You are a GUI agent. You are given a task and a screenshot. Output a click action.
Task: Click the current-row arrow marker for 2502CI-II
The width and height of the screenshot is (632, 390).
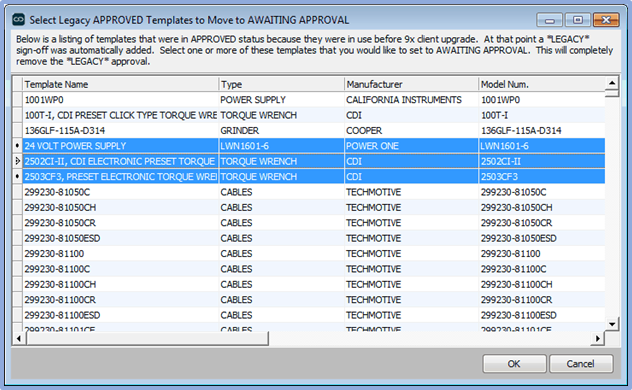click(17, 161)
